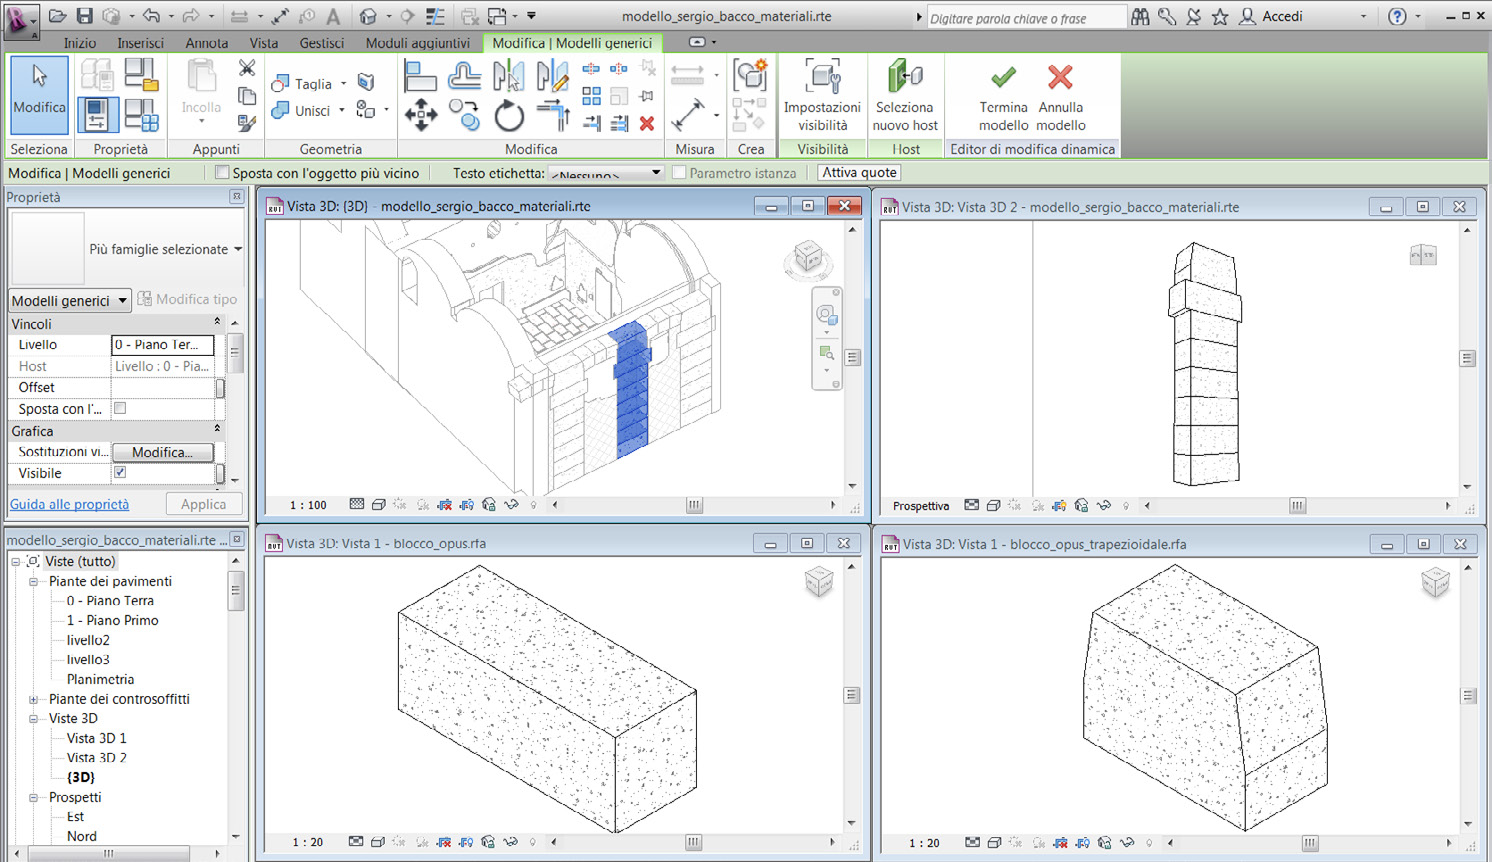Toggle the Parametro istanza checkbox
Screen dimensions: 1492x862
679,173
